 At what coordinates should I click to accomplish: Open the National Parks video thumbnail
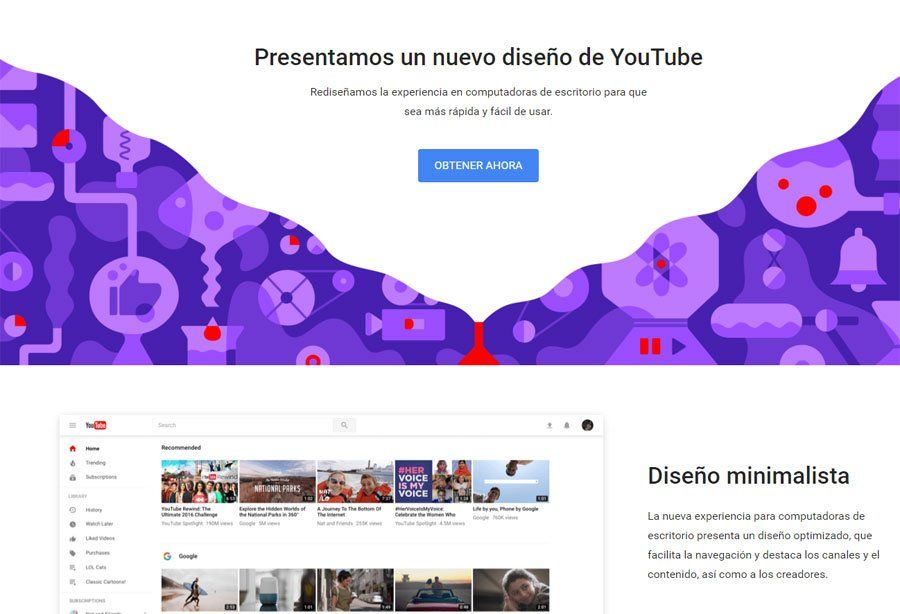pos(277,481)
